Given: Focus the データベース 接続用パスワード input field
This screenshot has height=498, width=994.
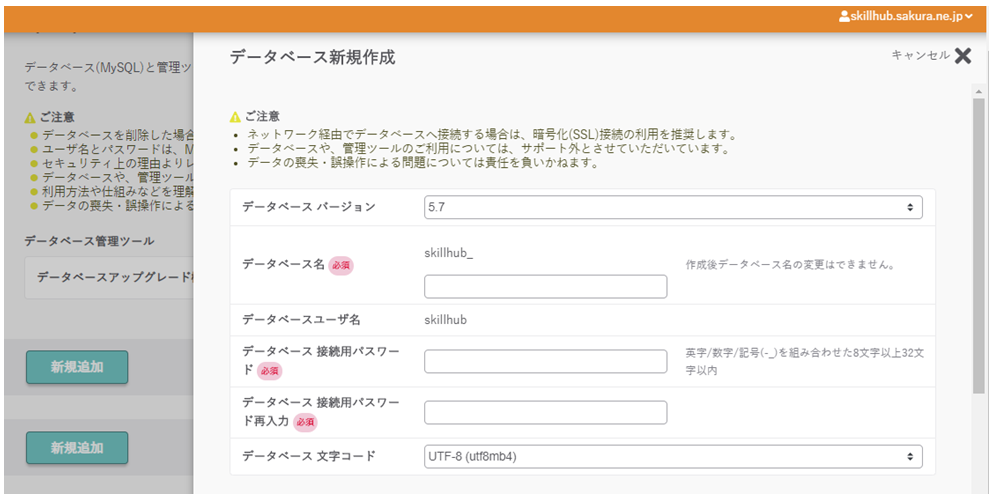Looking at the screenshot, I should 545,361.
